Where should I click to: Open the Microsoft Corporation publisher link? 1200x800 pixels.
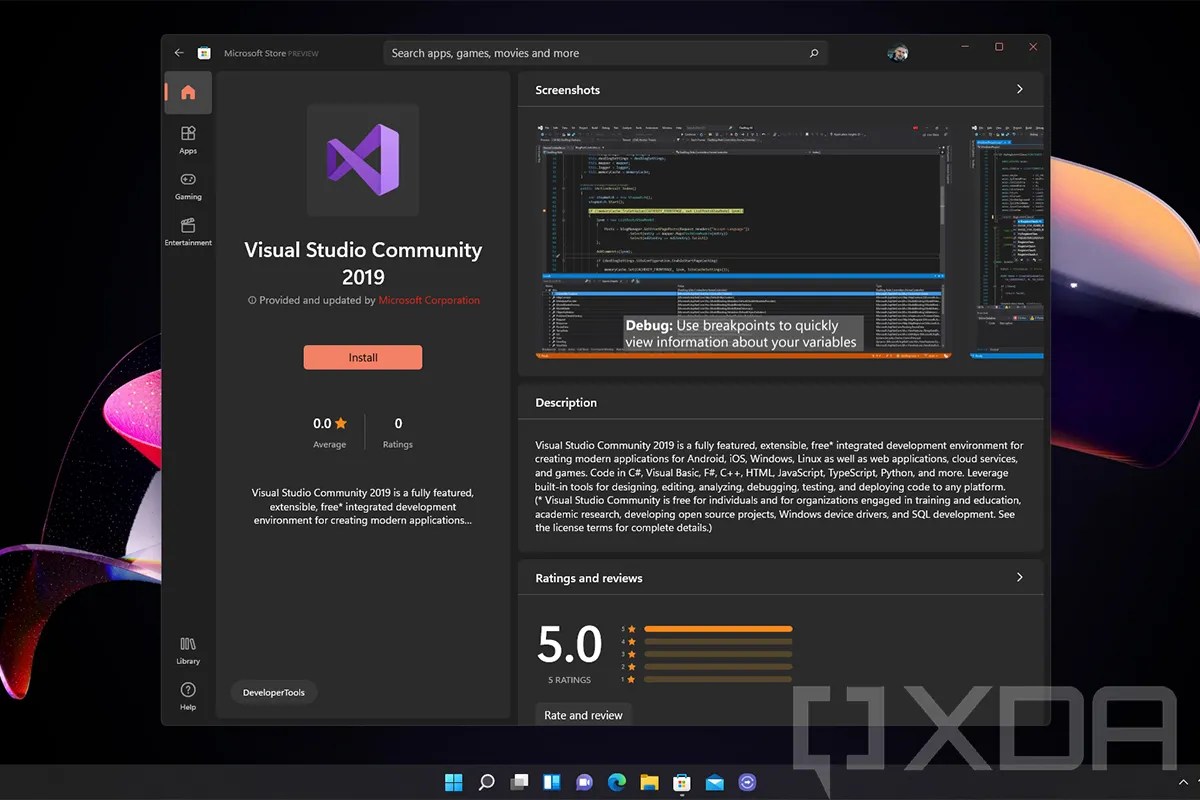pos(429,300)
